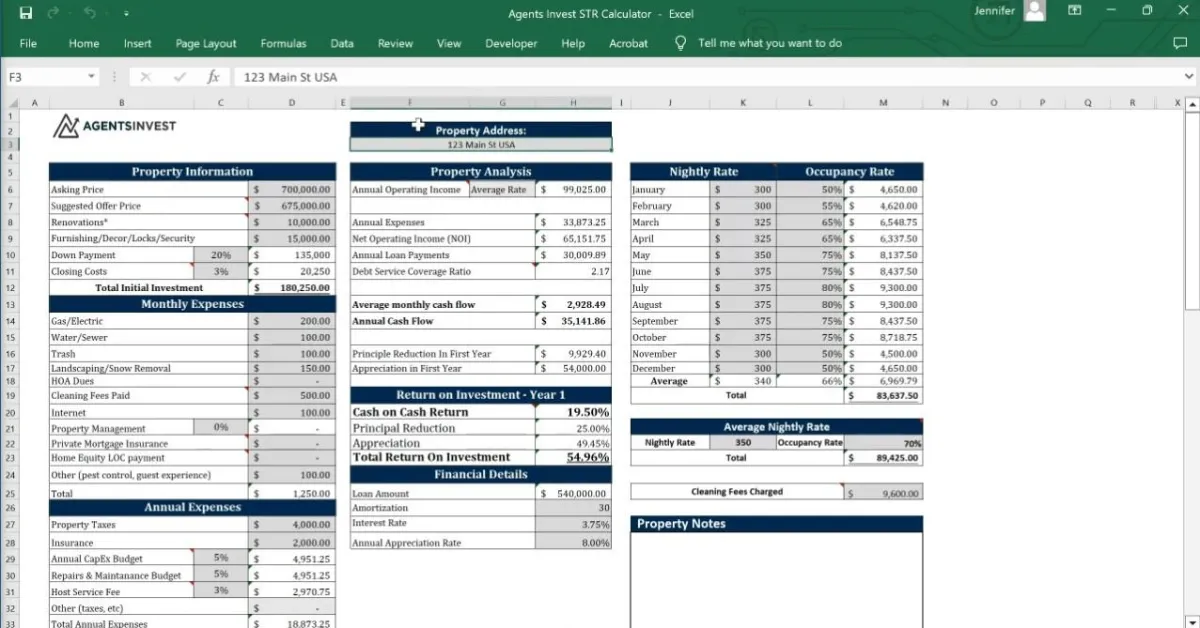Select the Closing Costs 3% cell
This screenshot has height=628, width=1200.
(220, 272)
